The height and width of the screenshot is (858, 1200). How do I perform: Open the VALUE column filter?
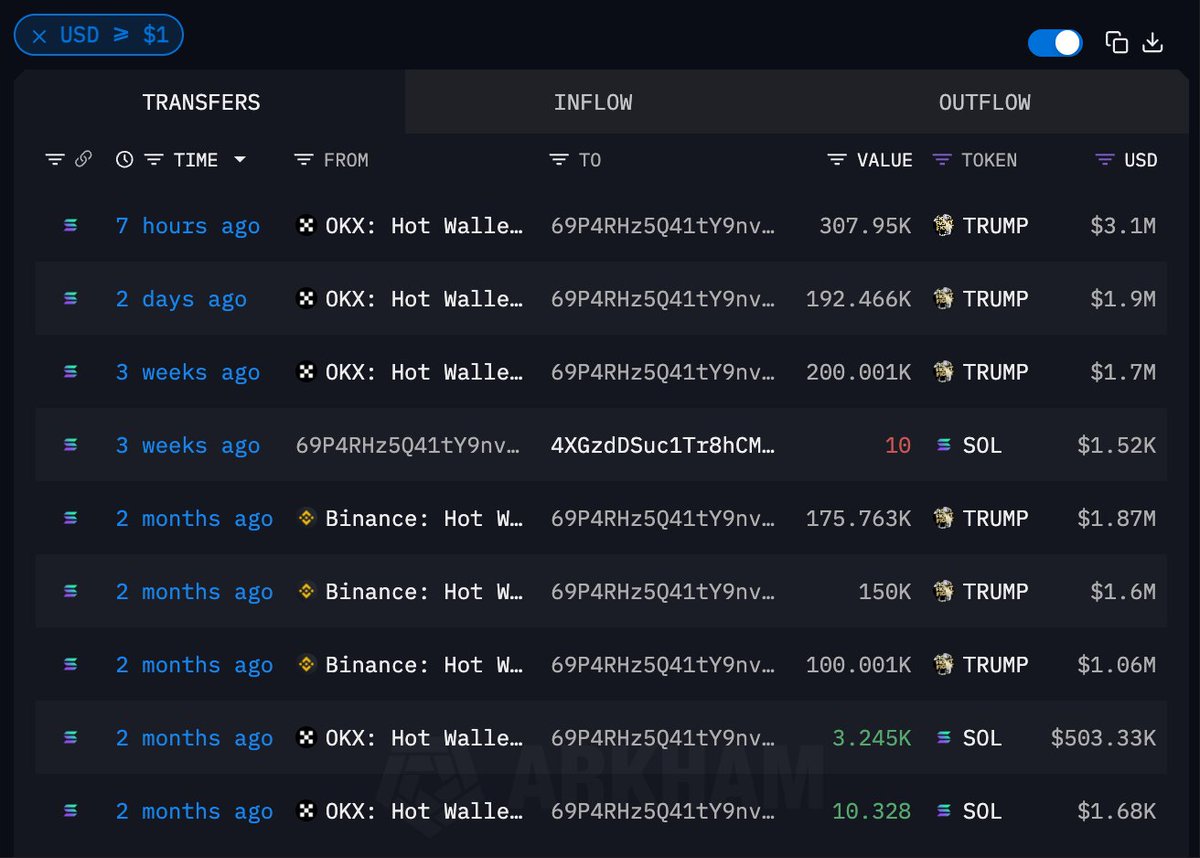pos(838,160)
